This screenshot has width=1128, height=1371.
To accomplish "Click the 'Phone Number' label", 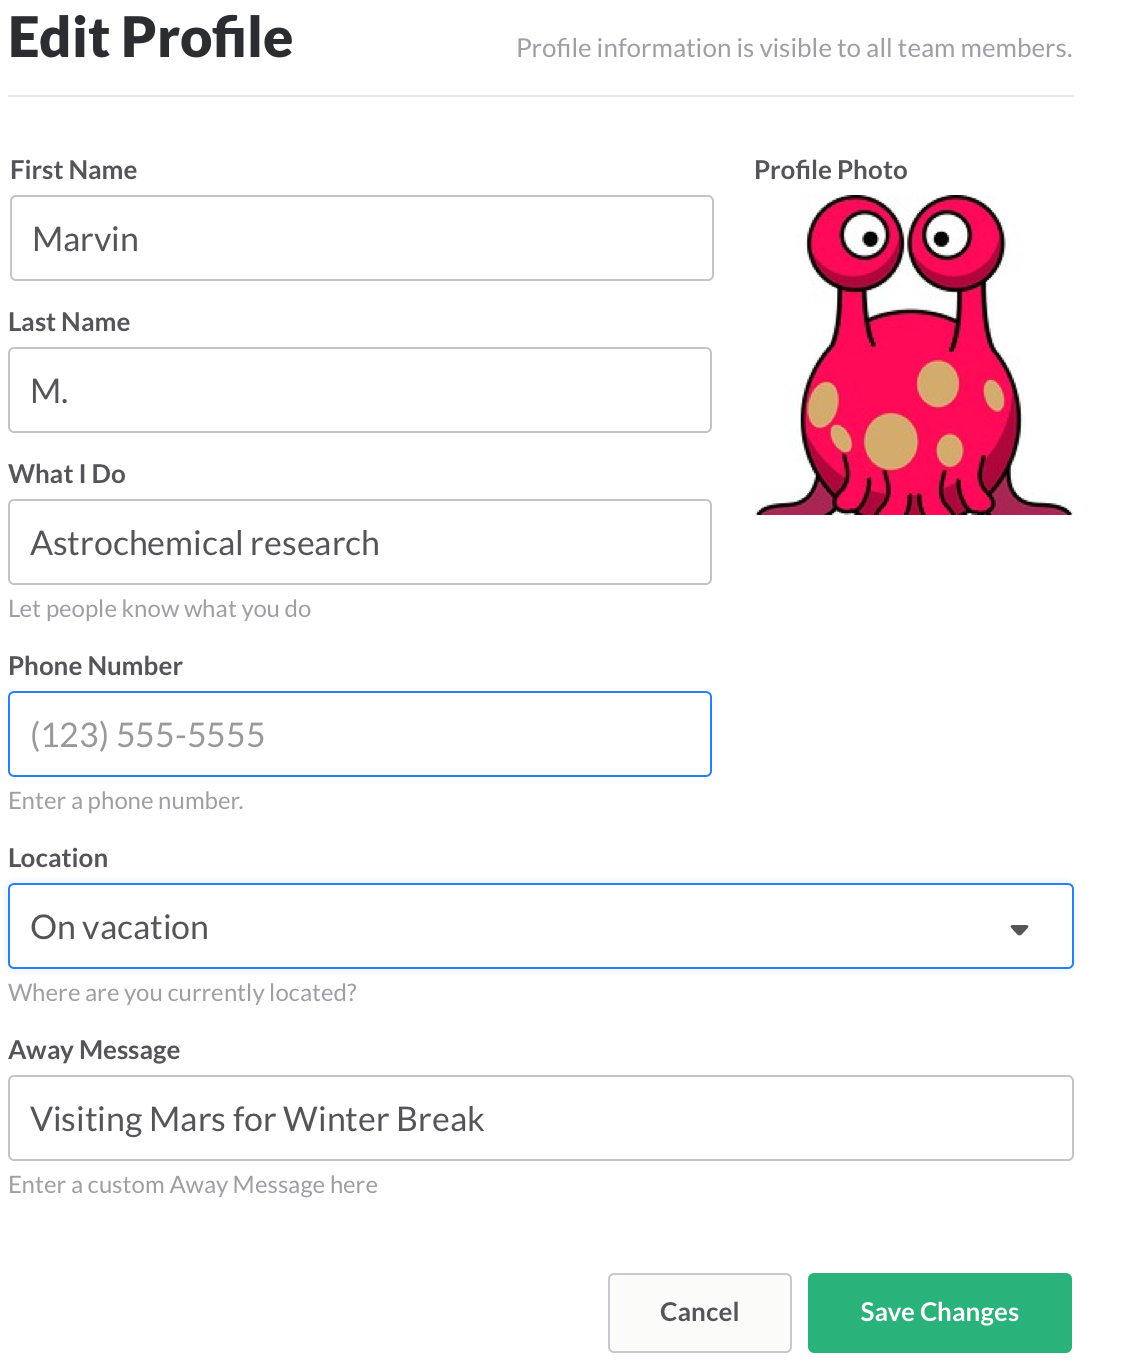I will coord(96,666).
